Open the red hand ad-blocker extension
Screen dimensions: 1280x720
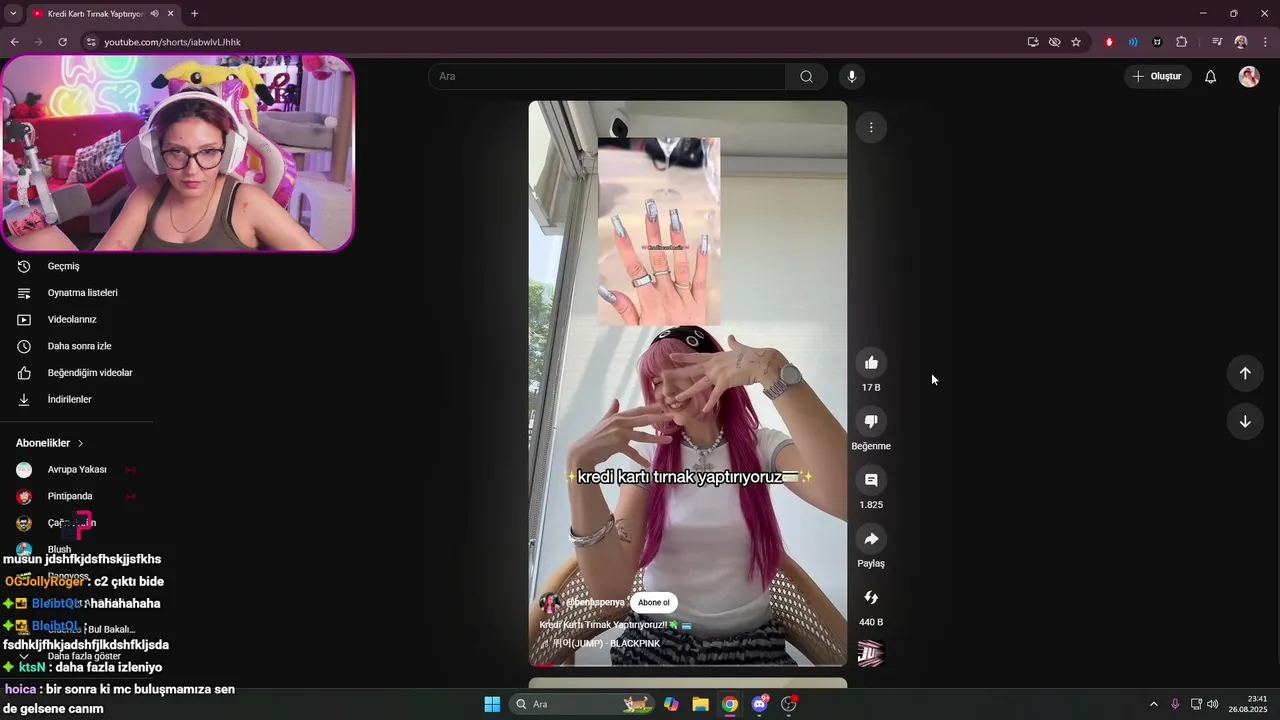coord(1109,42)
